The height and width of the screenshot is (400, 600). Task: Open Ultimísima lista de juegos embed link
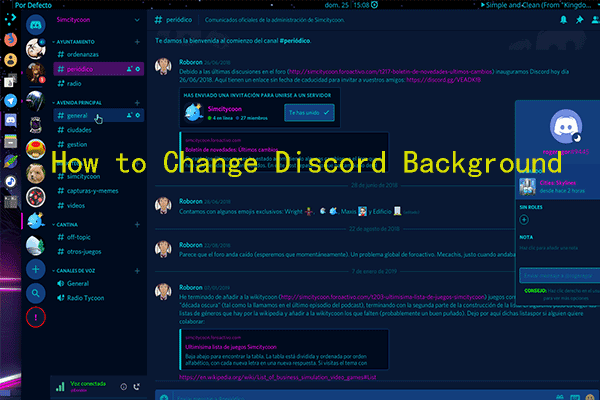coord(231,347)
